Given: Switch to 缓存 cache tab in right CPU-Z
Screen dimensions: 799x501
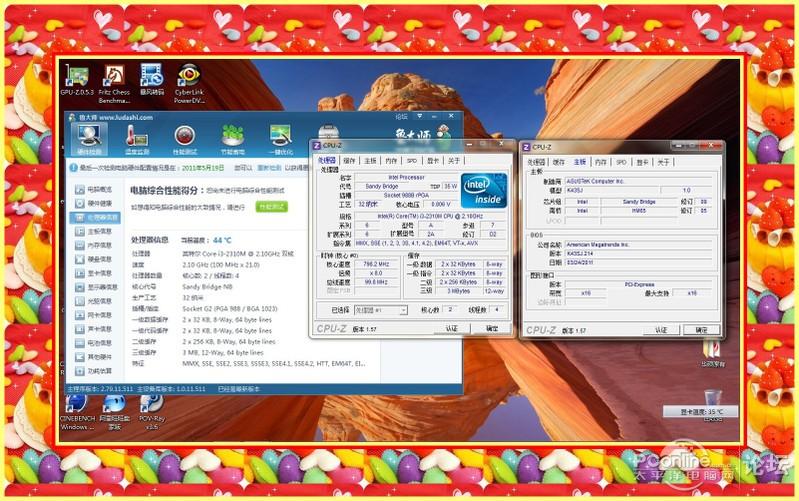Looking at the screenshot, I should 559,162.
